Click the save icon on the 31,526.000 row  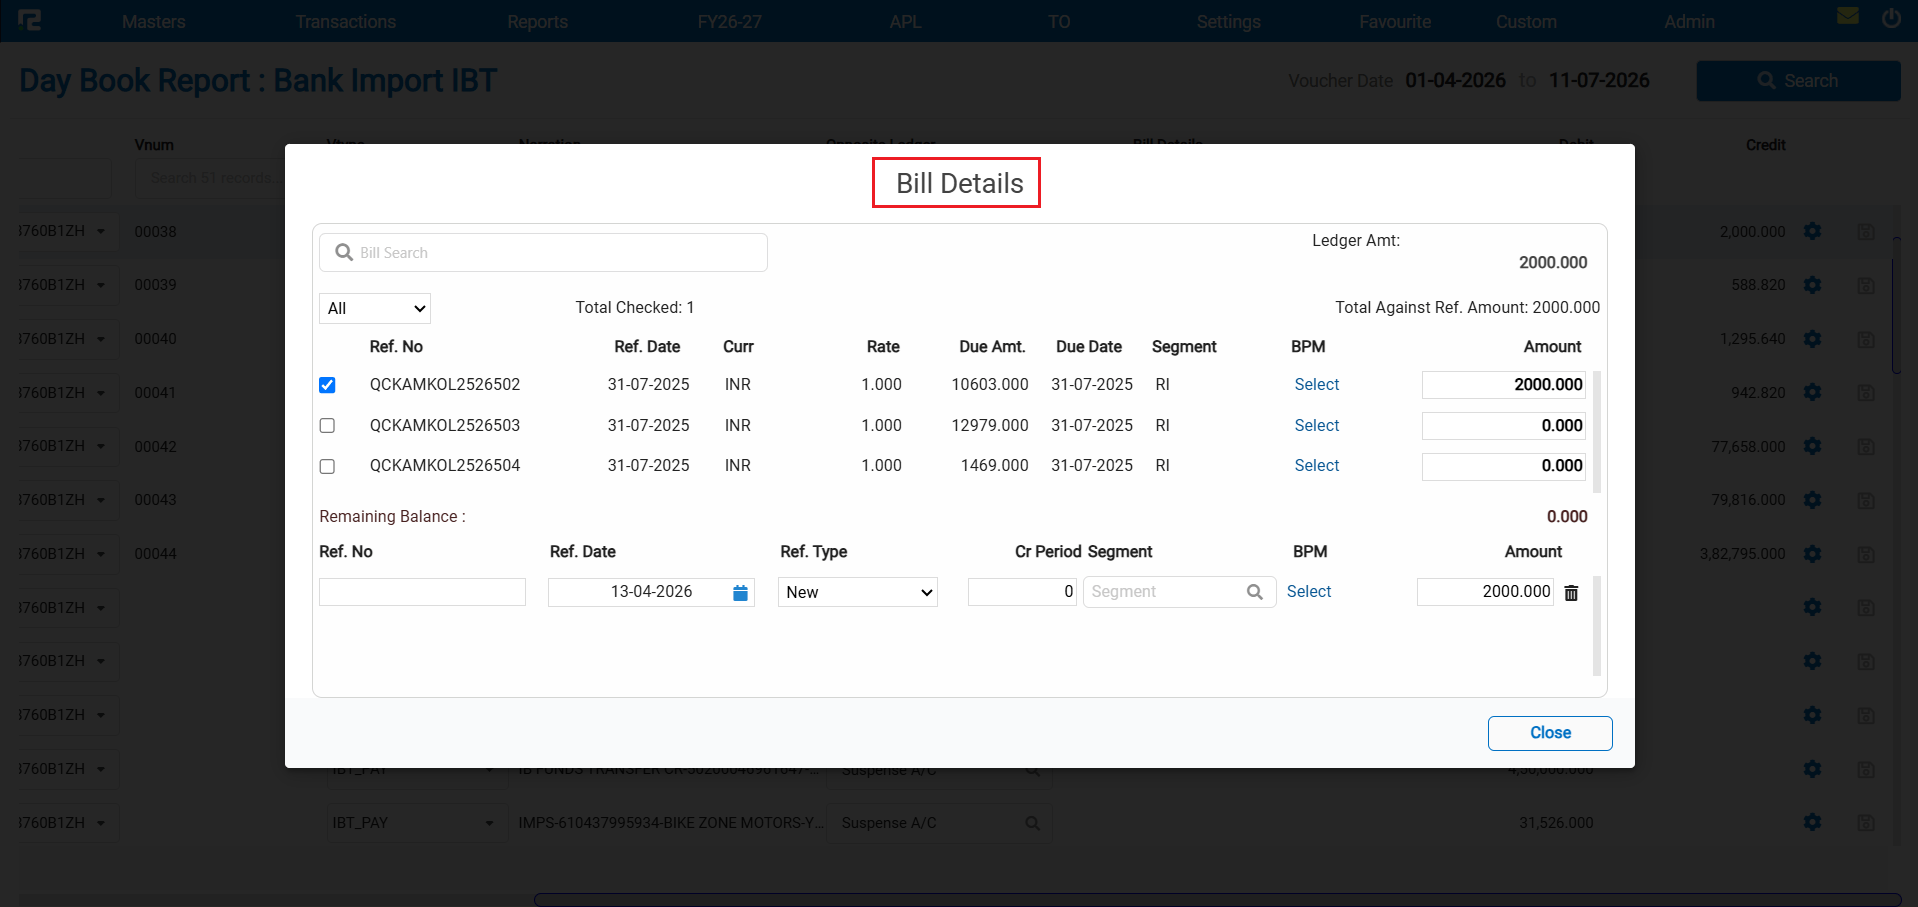coord(1865,823)
